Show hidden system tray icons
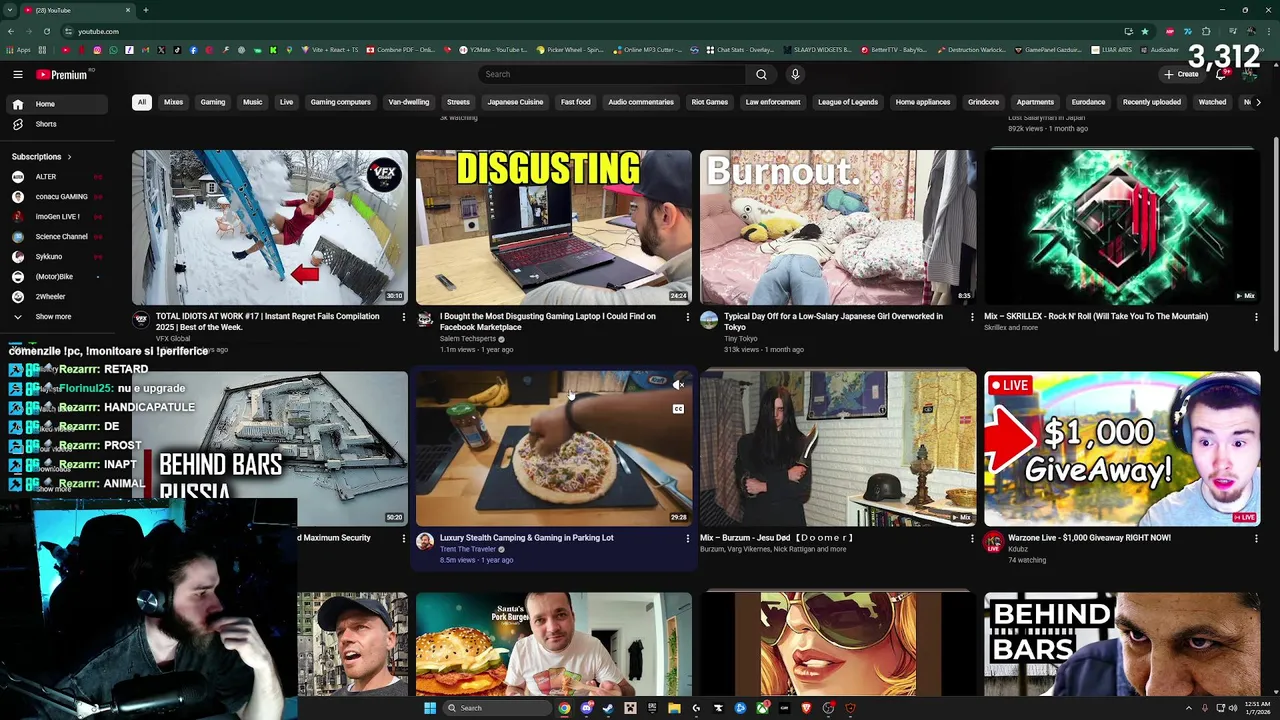 [x=1189, y=708]
